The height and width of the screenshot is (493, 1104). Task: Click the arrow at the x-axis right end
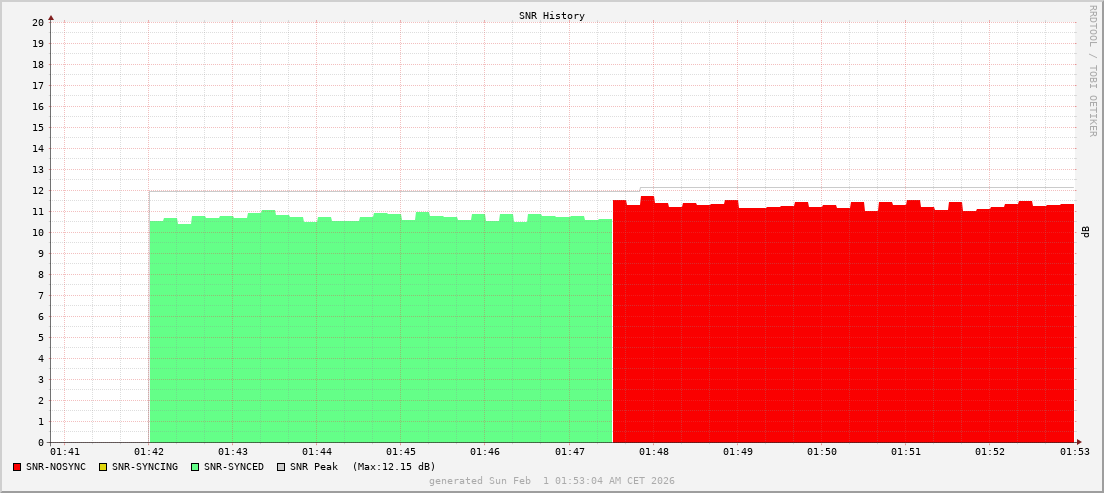coord(1078,442)
